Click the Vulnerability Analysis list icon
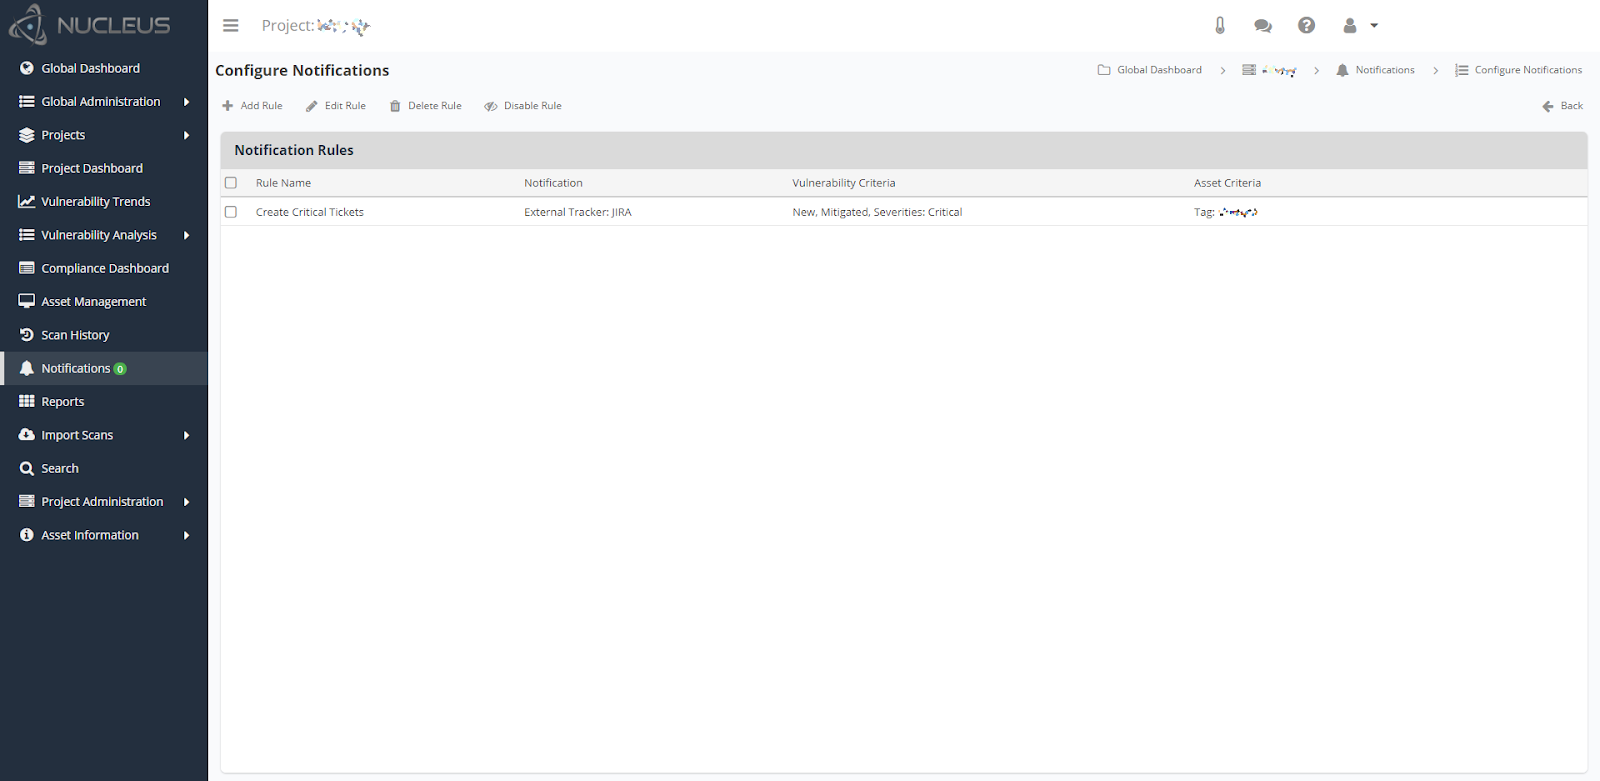The width and height of the screenshot is (1600, 781). 27,235
